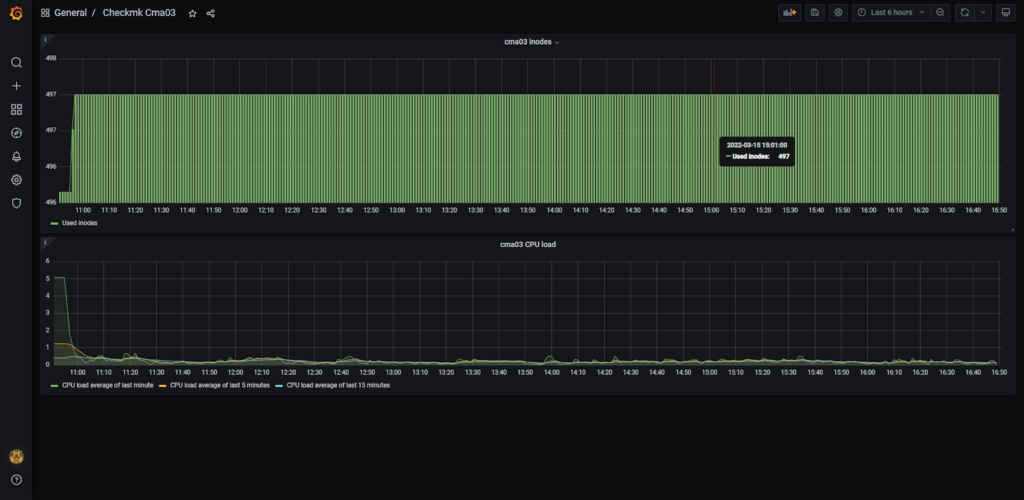Open the Alerting bell icon
This screenshot has width=1024, height=500.
point(16,157)
